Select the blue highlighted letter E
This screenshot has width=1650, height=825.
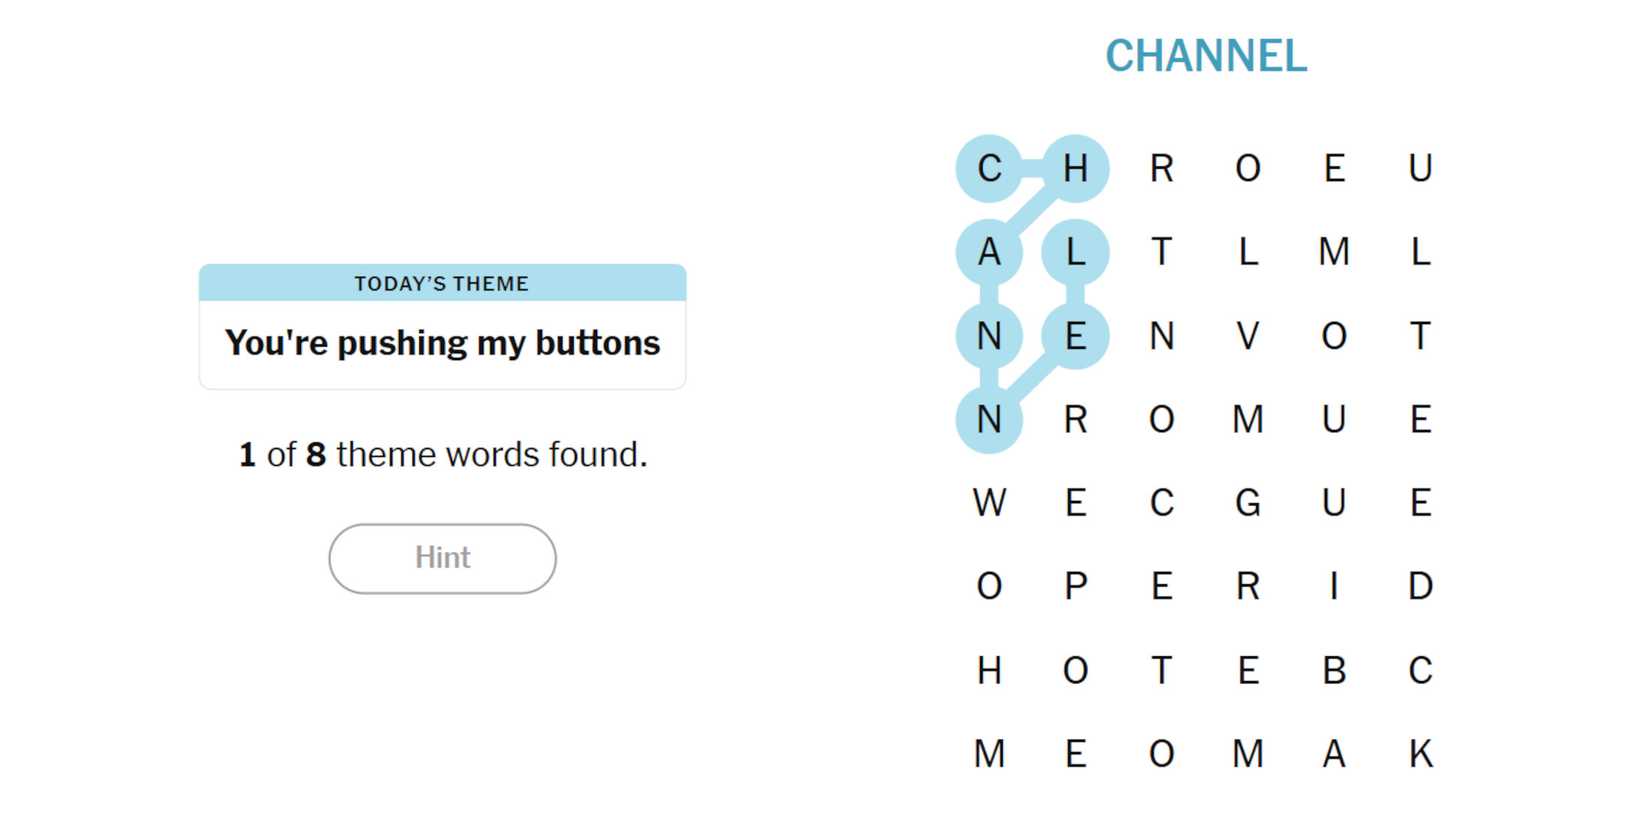1075,336
